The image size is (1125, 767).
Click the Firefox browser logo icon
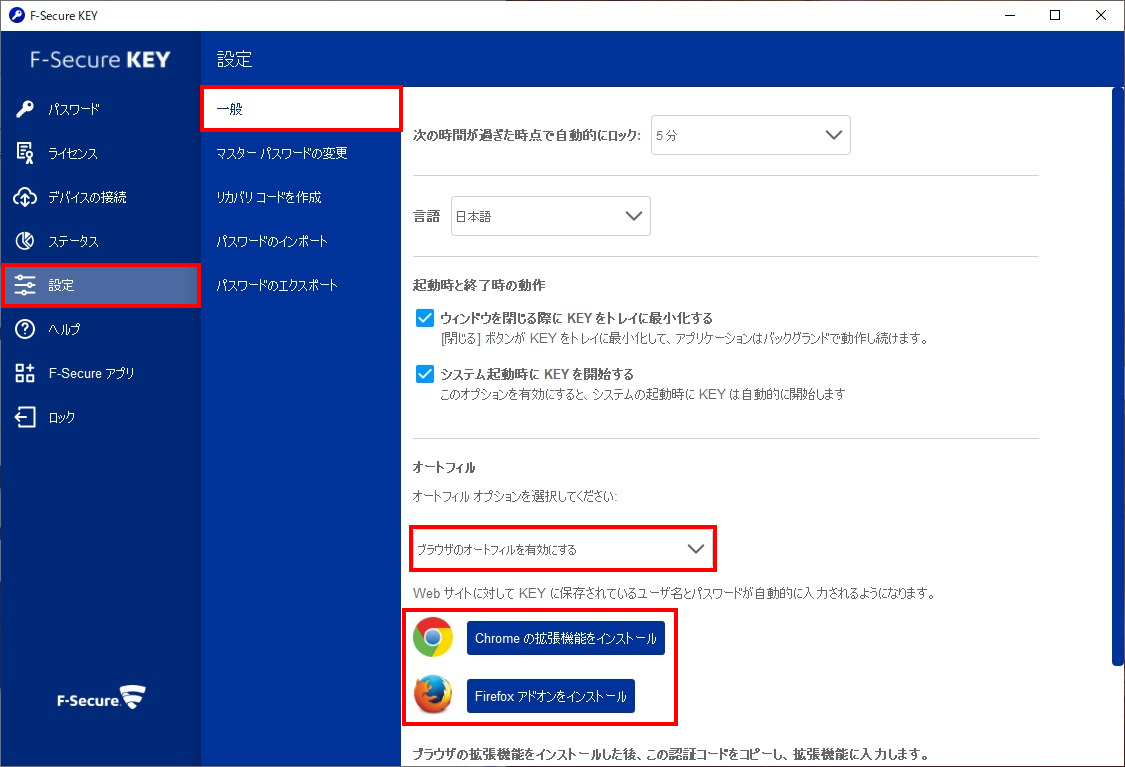point(433,695)
